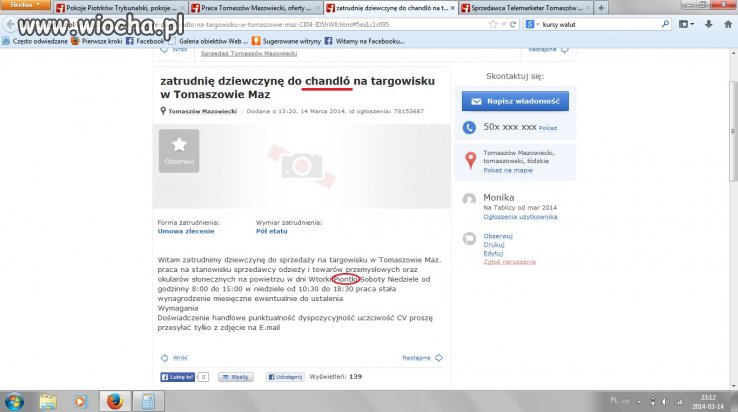This screenshot has width=738, height=412.
Task: Click the address bar URL field
Action: (x=266, y=24)
